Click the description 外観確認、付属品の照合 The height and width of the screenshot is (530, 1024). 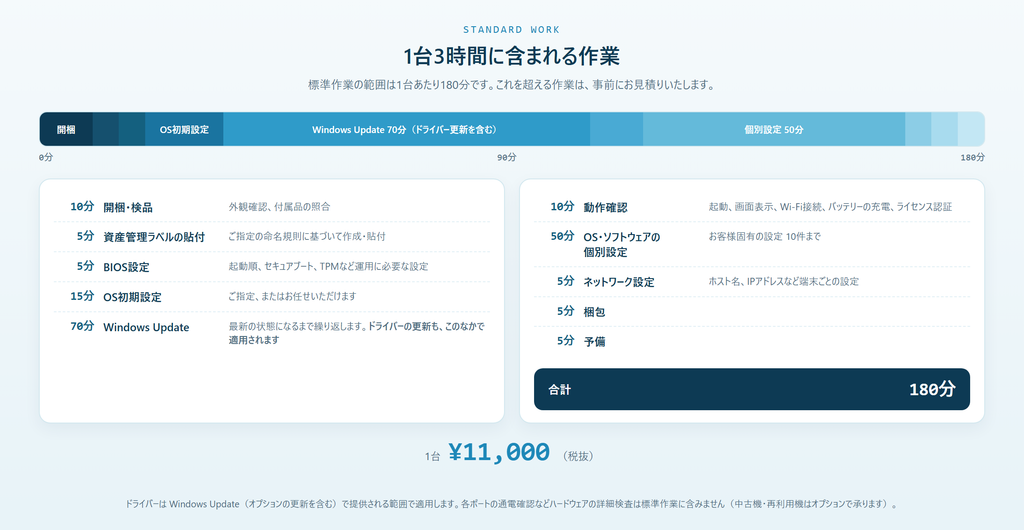(x=280, y=207)
